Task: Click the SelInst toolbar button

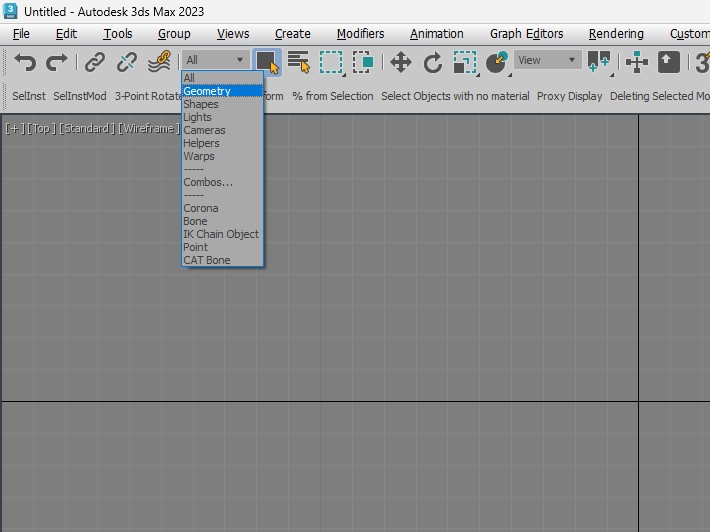Action: pyautogui.click(x=29, y=96)
